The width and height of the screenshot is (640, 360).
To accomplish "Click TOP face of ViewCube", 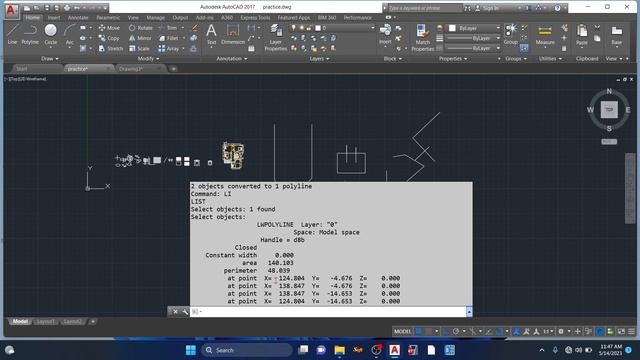I will tap(609, 109).
